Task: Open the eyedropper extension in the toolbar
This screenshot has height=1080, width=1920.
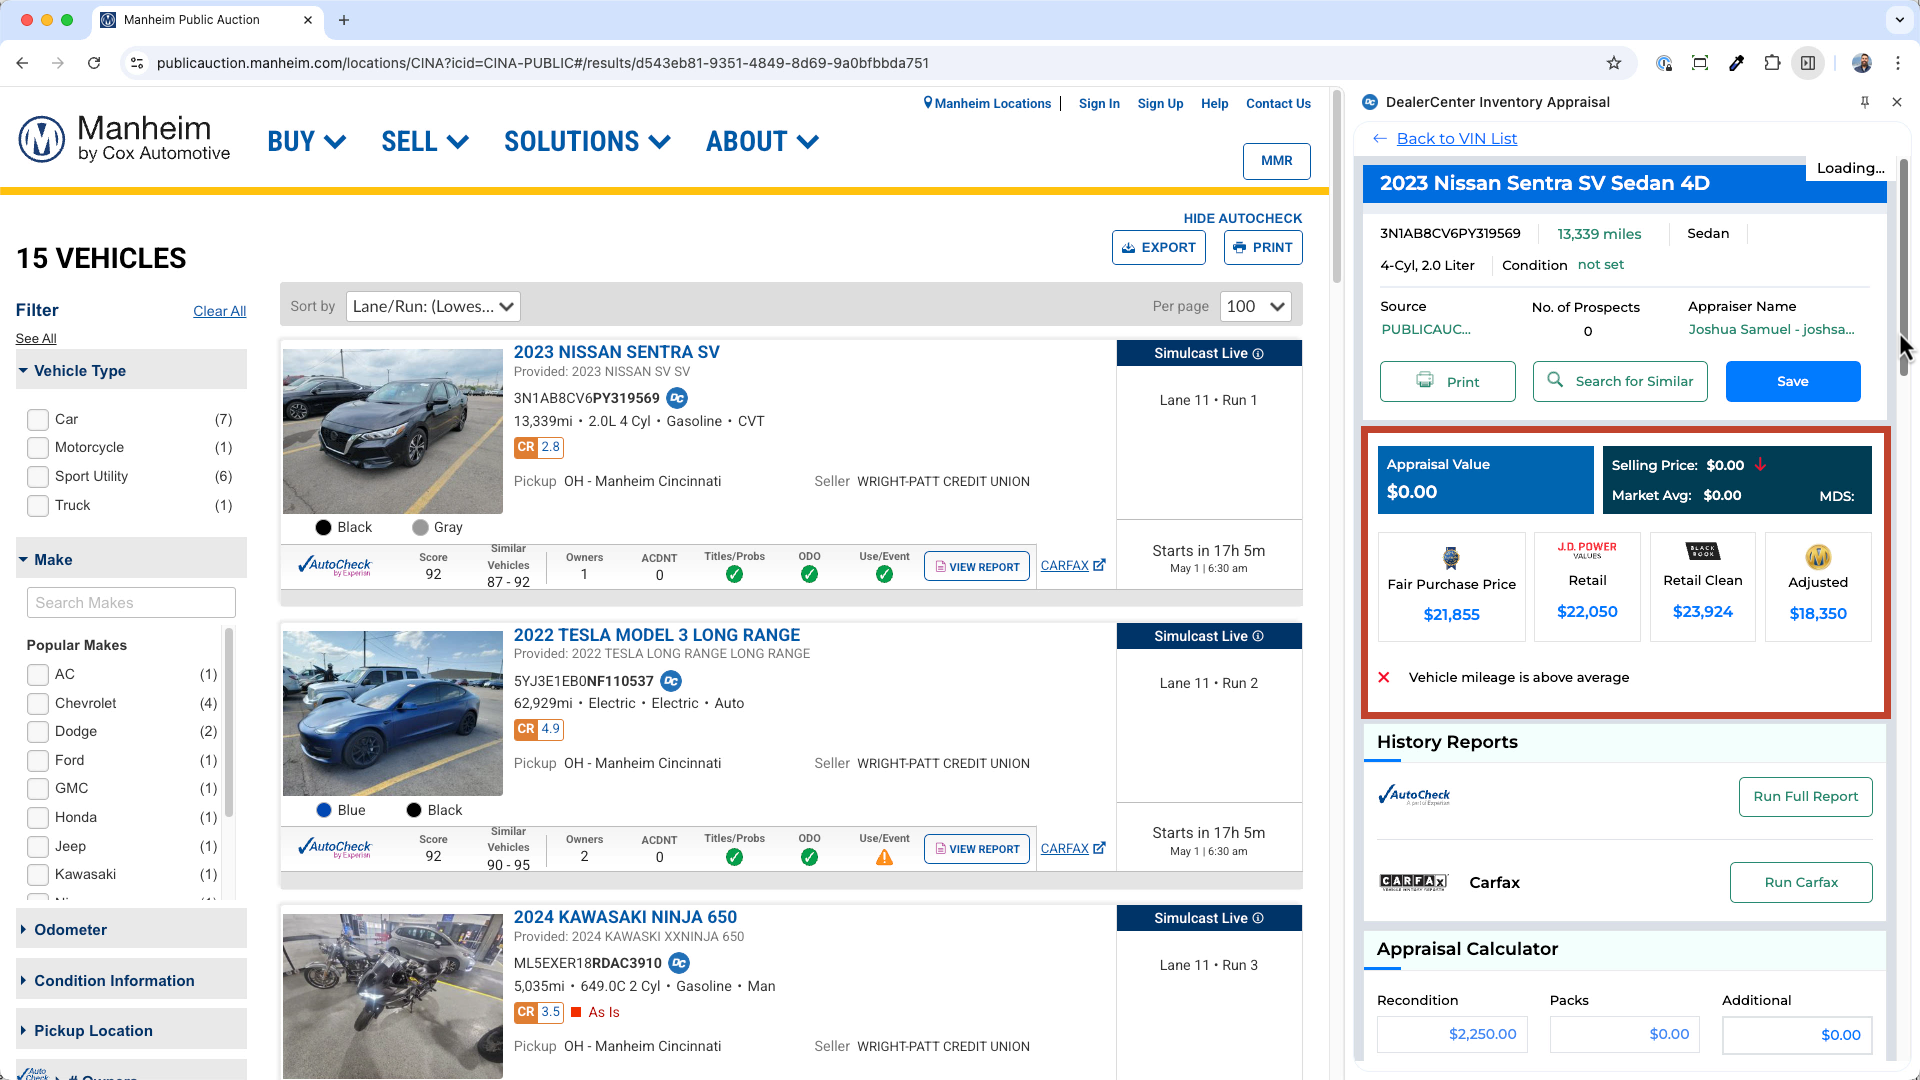Action: [1736, 63]
